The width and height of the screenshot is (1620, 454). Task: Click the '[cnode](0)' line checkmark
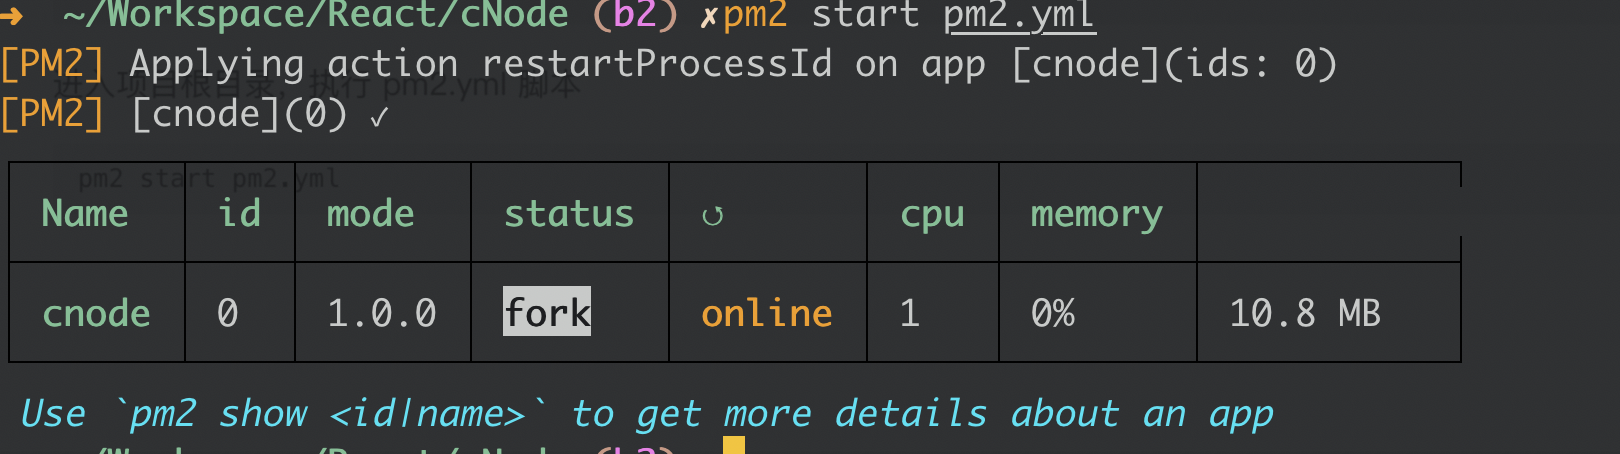click(x=379, y=117)
